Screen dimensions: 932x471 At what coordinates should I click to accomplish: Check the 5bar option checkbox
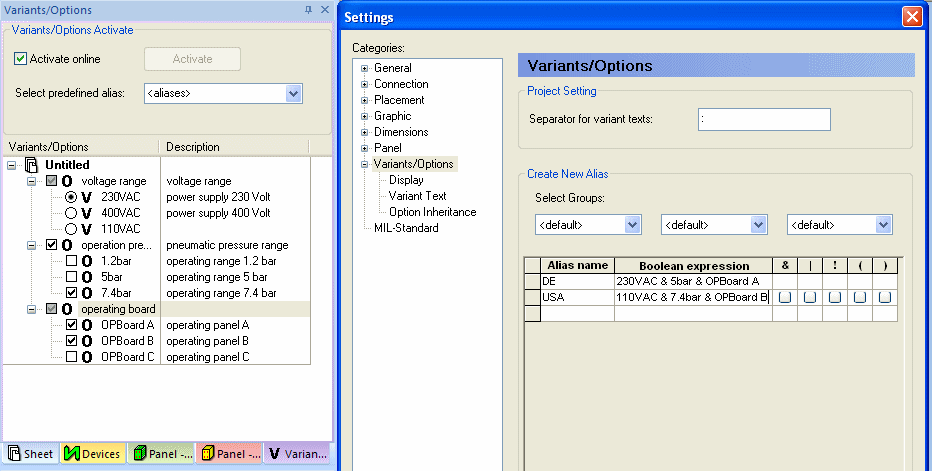tap(71, 277)
